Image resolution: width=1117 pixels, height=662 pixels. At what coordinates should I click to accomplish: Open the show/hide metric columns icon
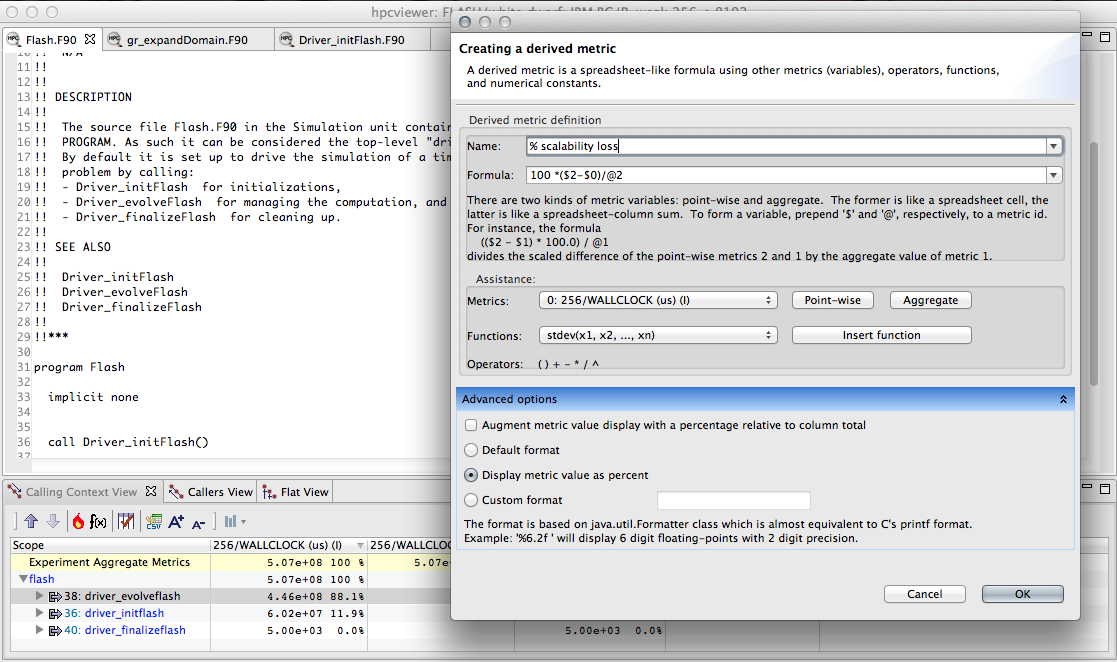[x=127, y=521]
